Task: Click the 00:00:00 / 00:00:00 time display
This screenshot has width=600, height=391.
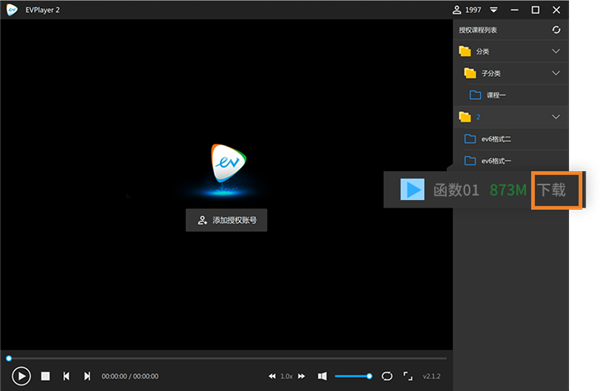Action: [x=130, y=376]
